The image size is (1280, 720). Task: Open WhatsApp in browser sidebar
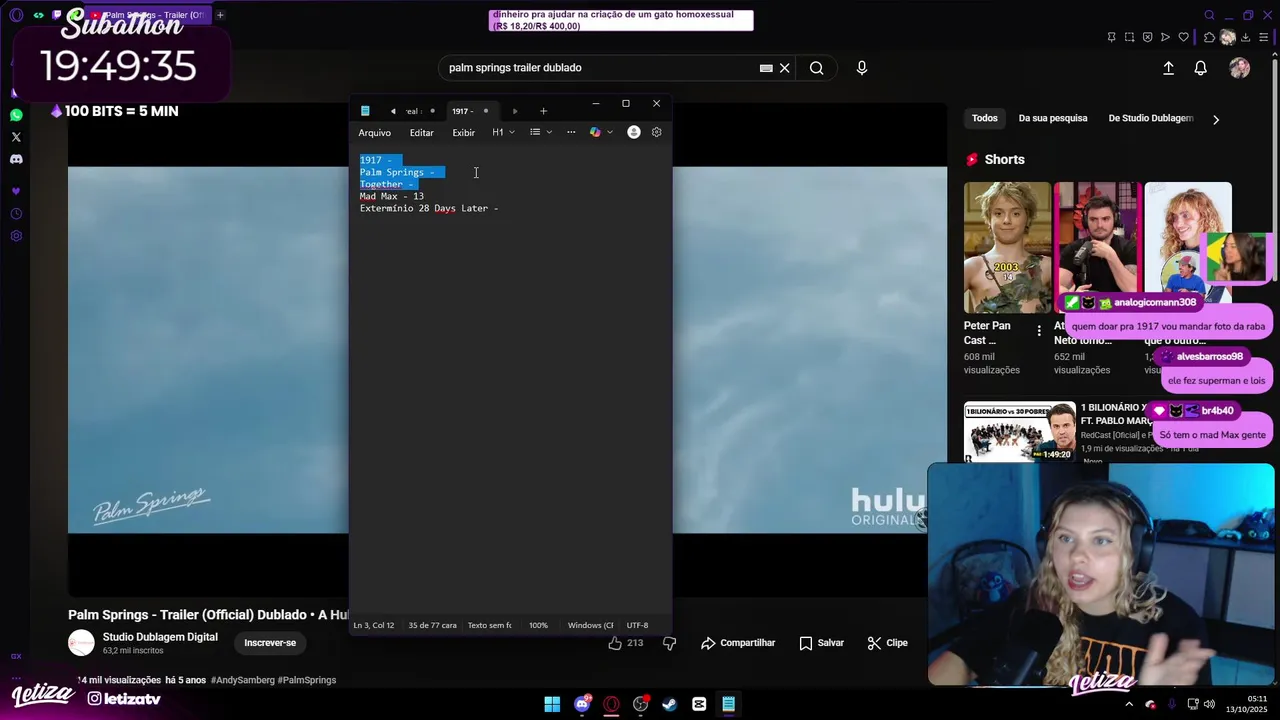[16, 115]
